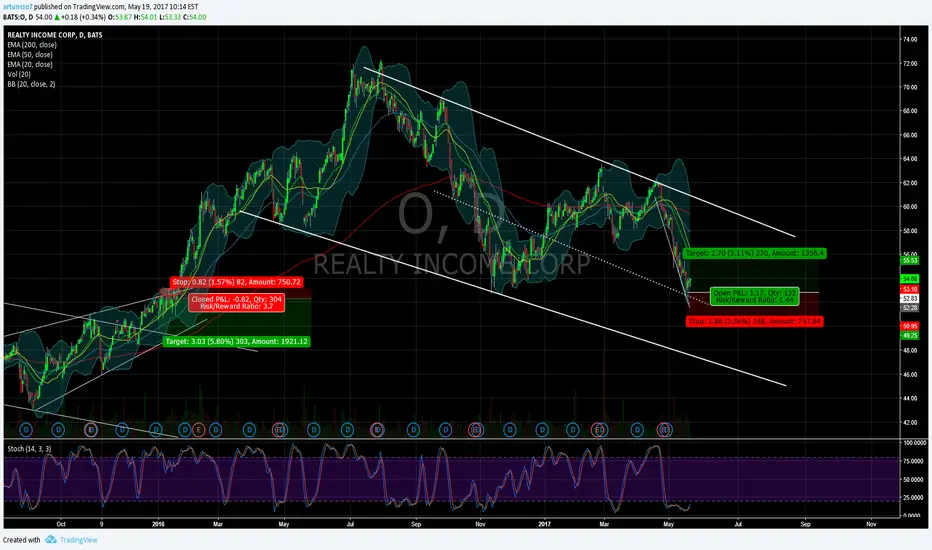
Task: Open the artuncio7 author link
Action: (17, 7)
